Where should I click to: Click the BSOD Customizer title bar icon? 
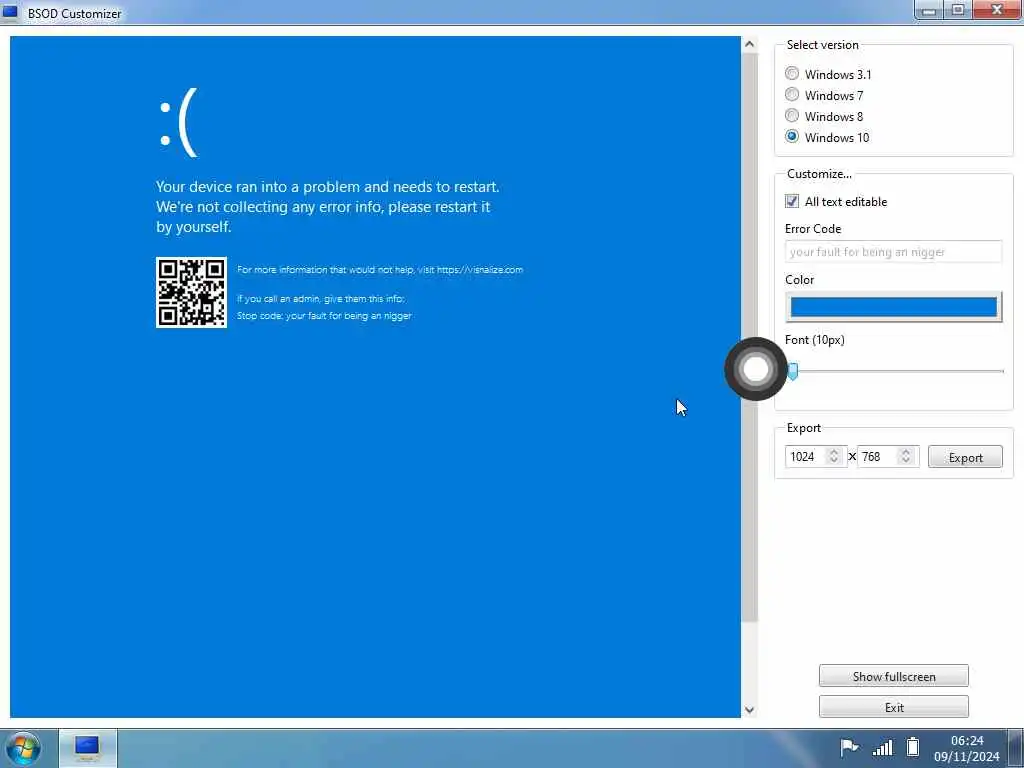(10, 12)
